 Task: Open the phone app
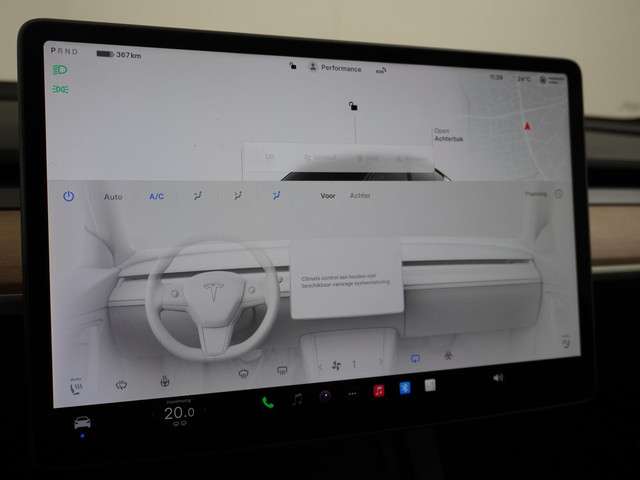click(268, 403)
